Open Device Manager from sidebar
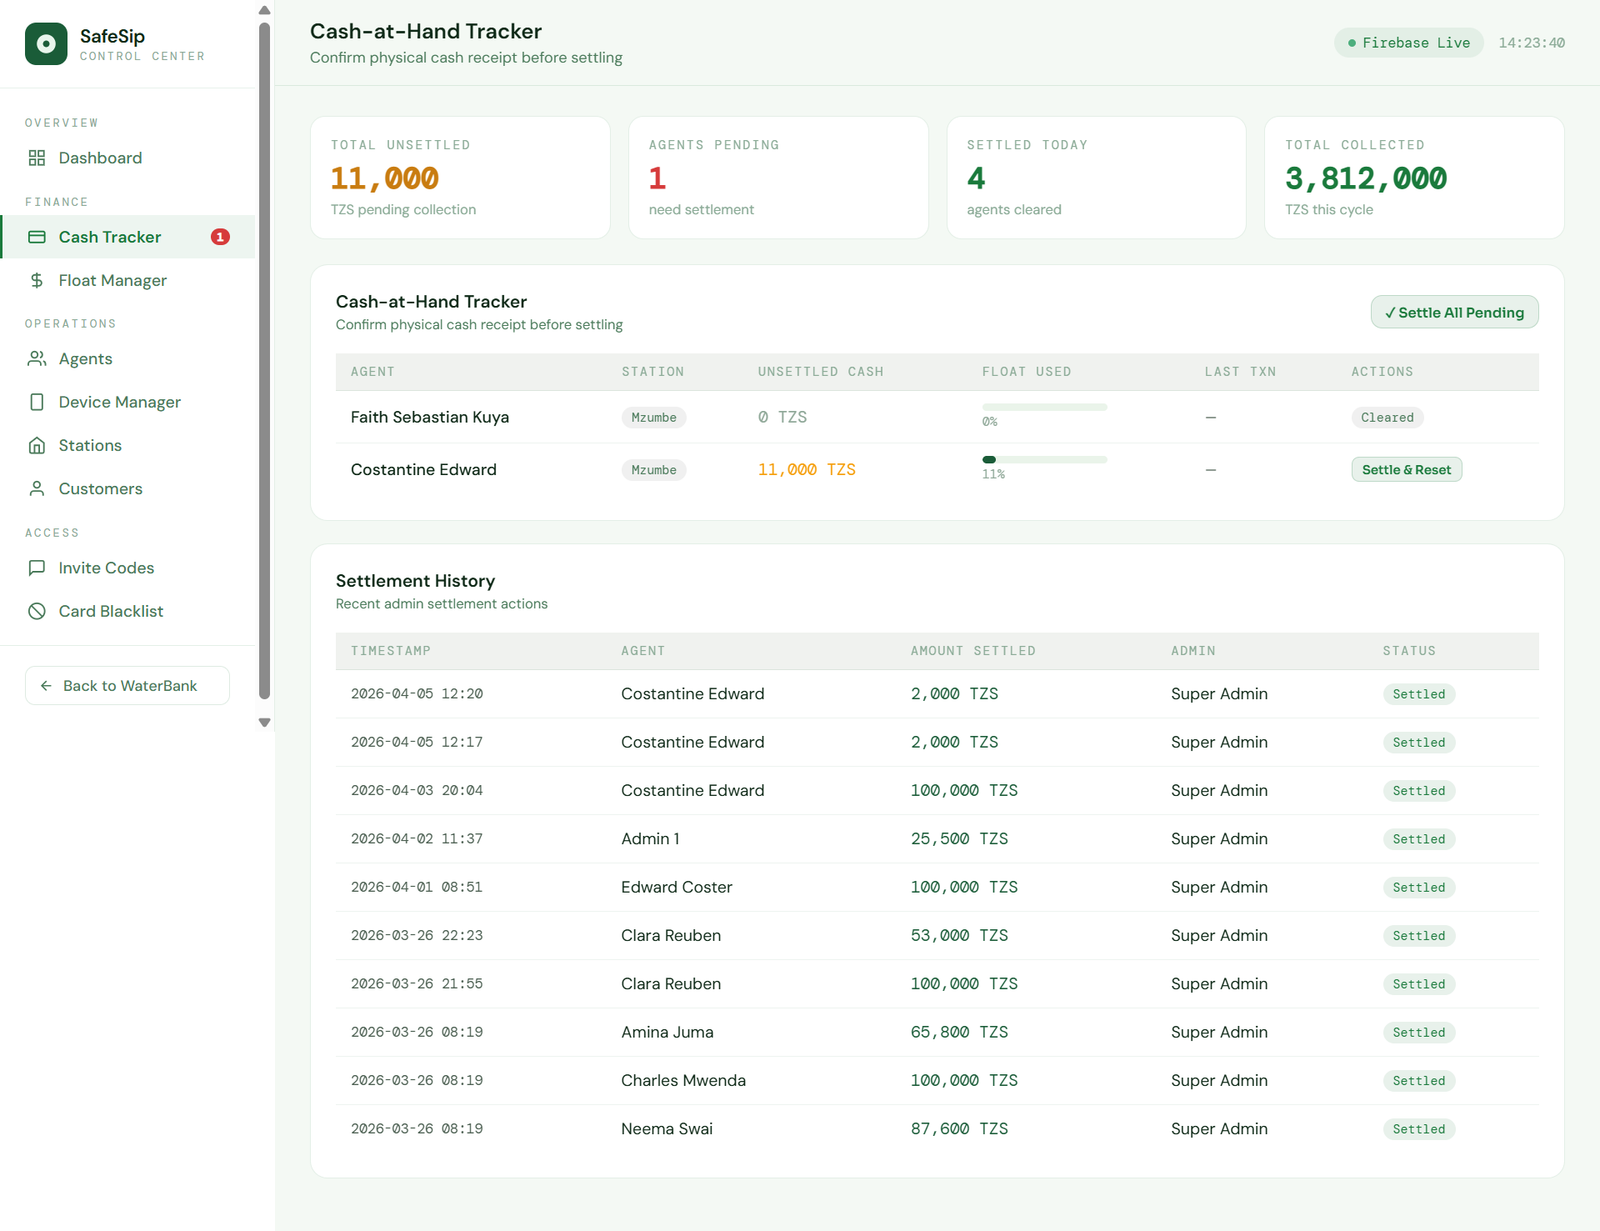 (x=37, y=401)
